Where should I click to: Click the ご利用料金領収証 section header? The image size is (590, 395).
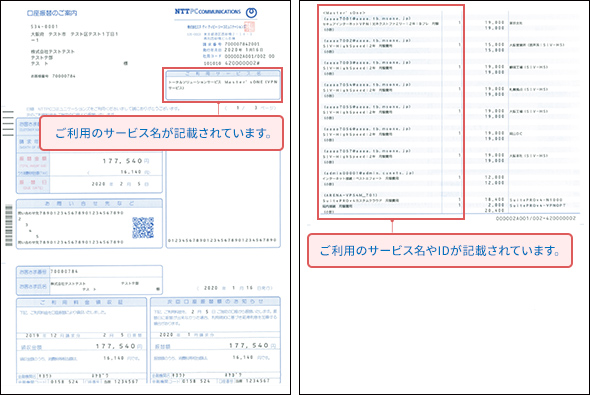point(81,302)
